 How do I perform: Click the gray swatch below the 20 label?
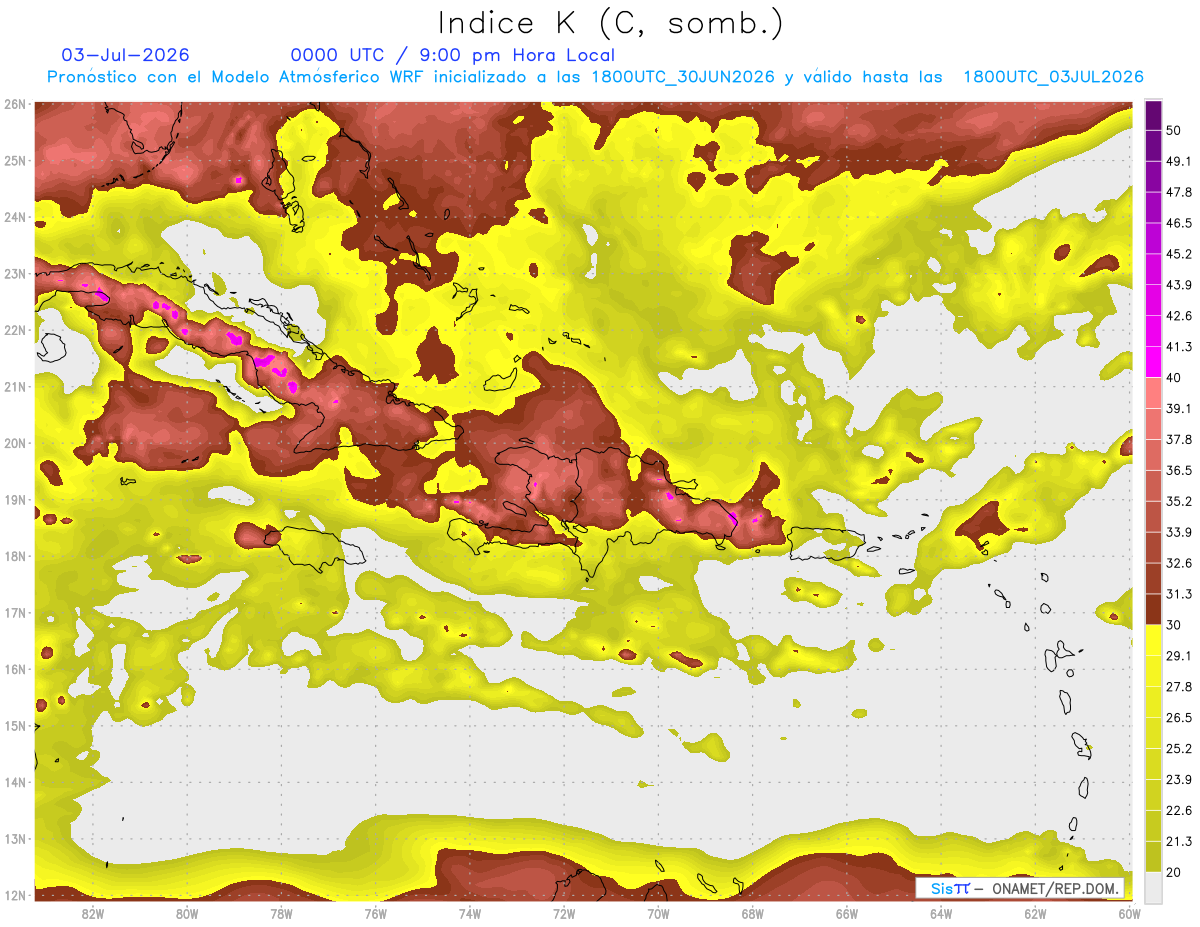1153,886
